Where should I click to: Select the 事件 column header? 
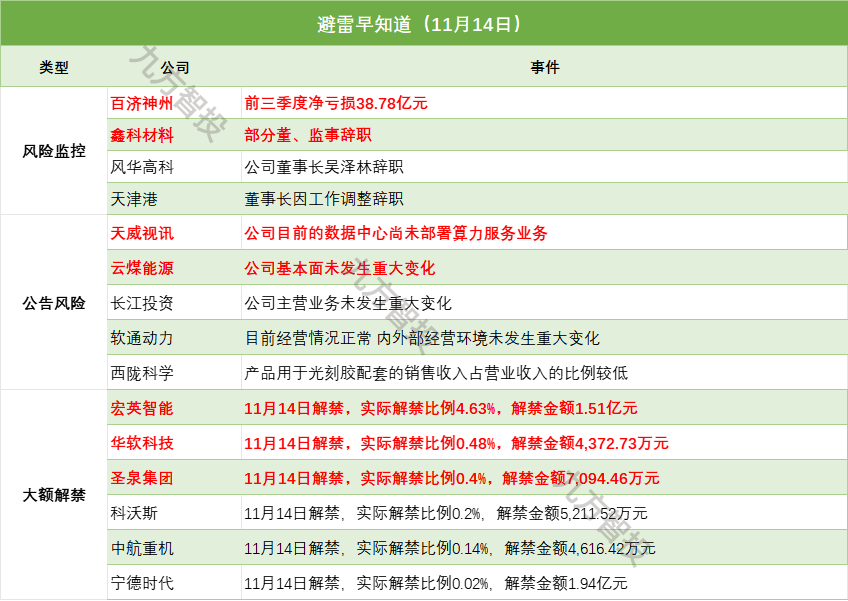tap(545, 67)
